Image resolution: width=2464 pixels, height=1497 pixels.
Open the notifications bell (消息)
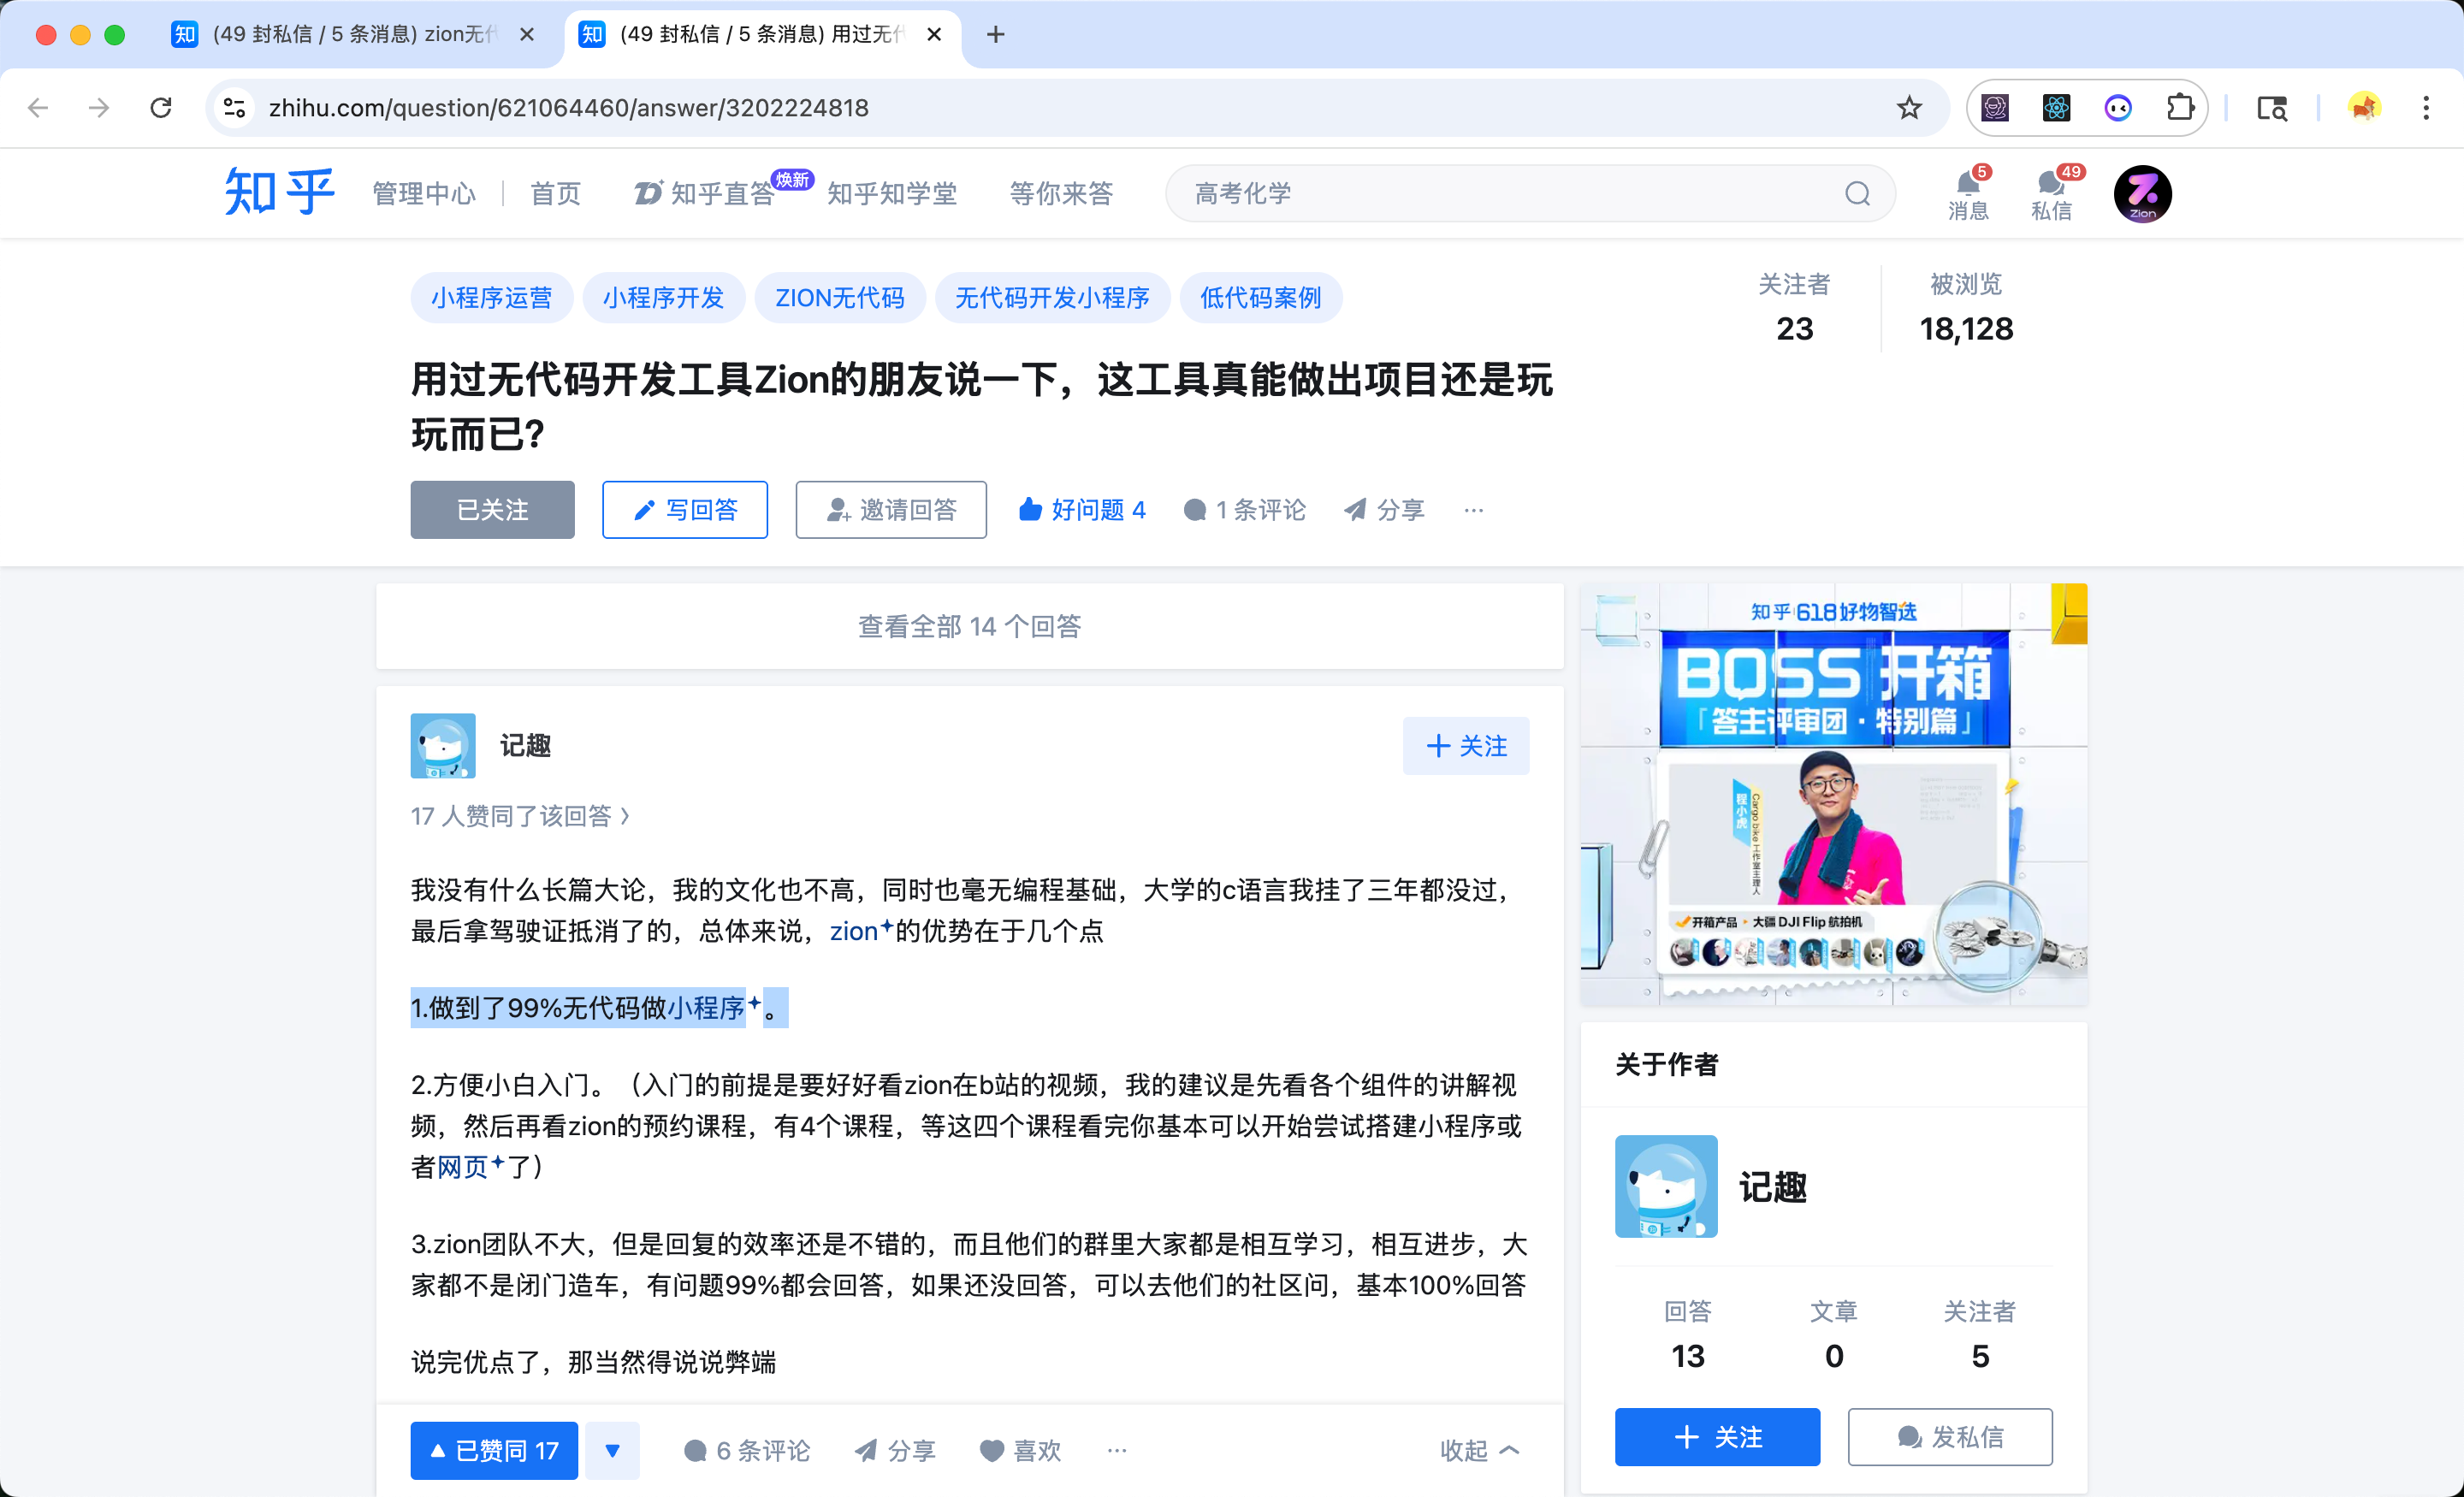[1968, 193]
